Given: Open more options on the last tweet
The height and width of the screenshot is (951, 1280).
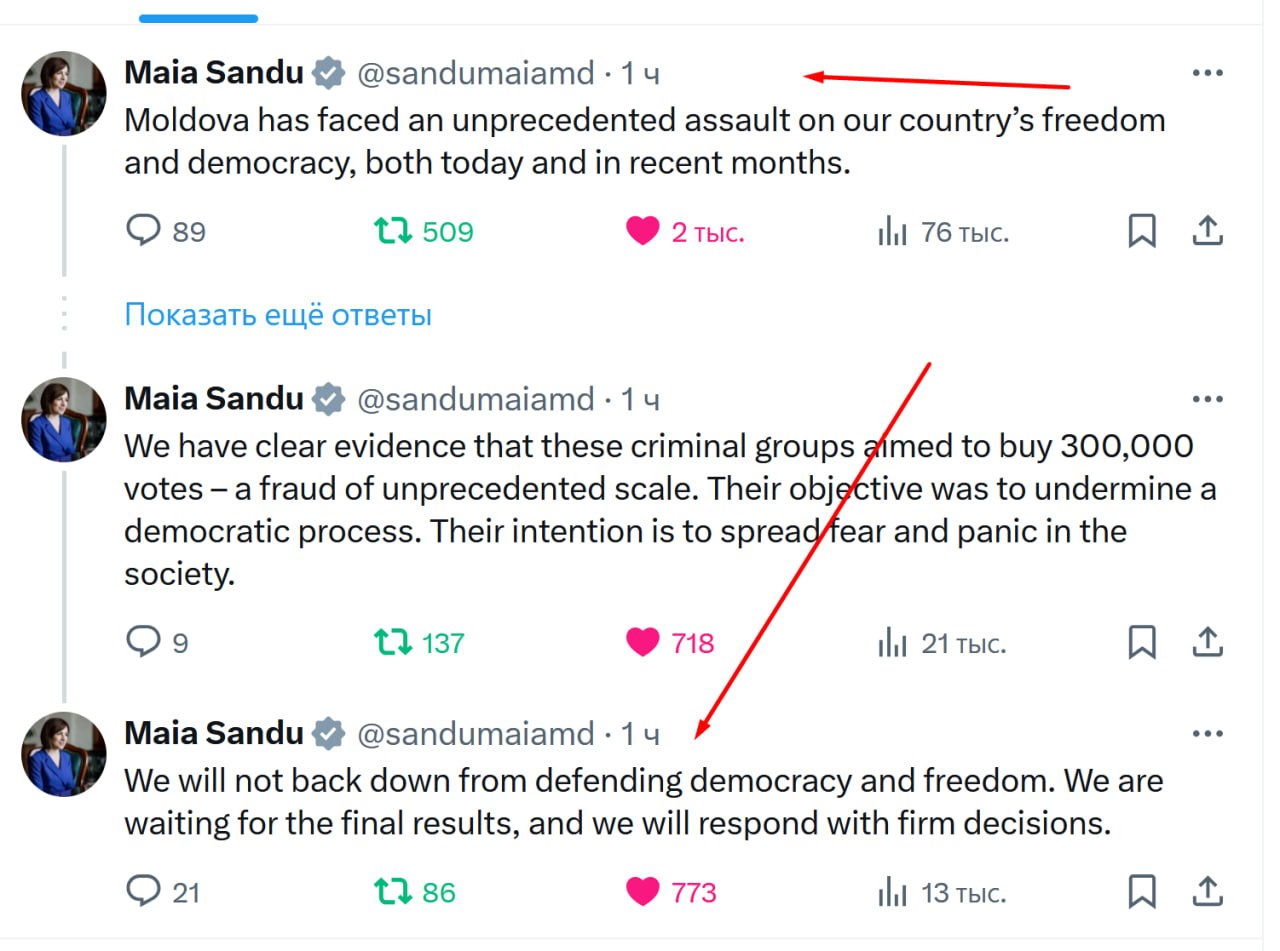Looking at the screenshot, I should 1208,734.
